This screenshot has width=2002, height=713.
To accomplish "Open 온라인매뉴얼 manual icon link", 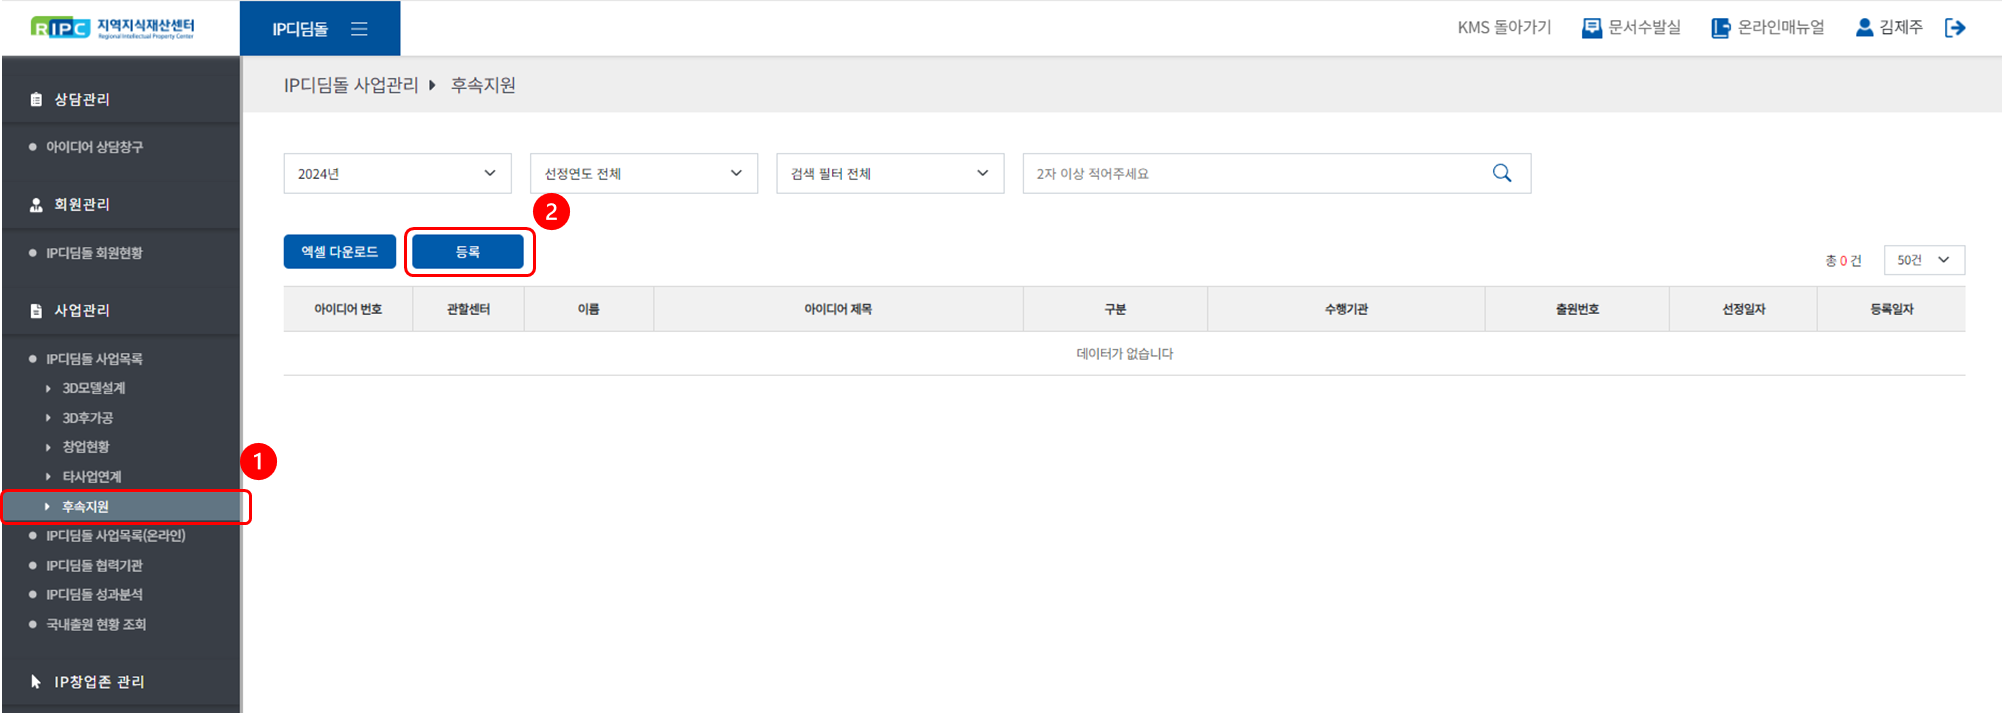I will click(1720, 28).
